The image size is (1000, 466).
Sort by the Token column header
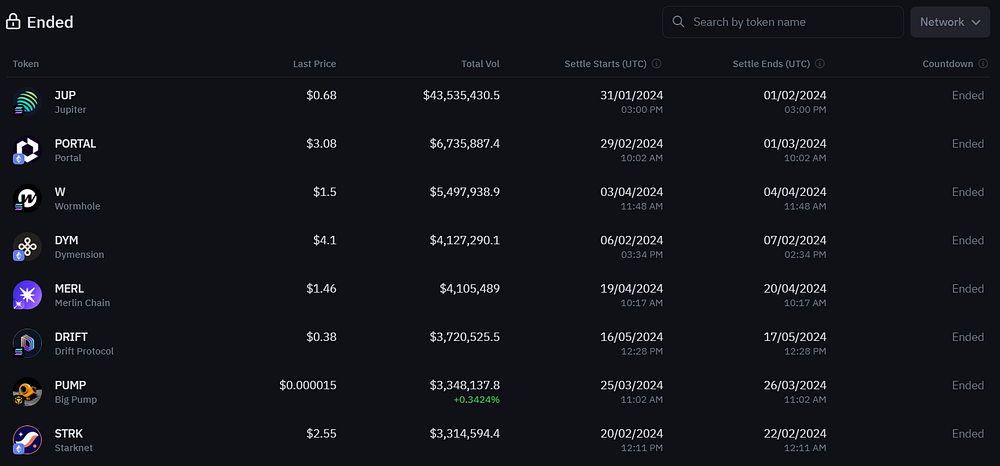[26, 64]
